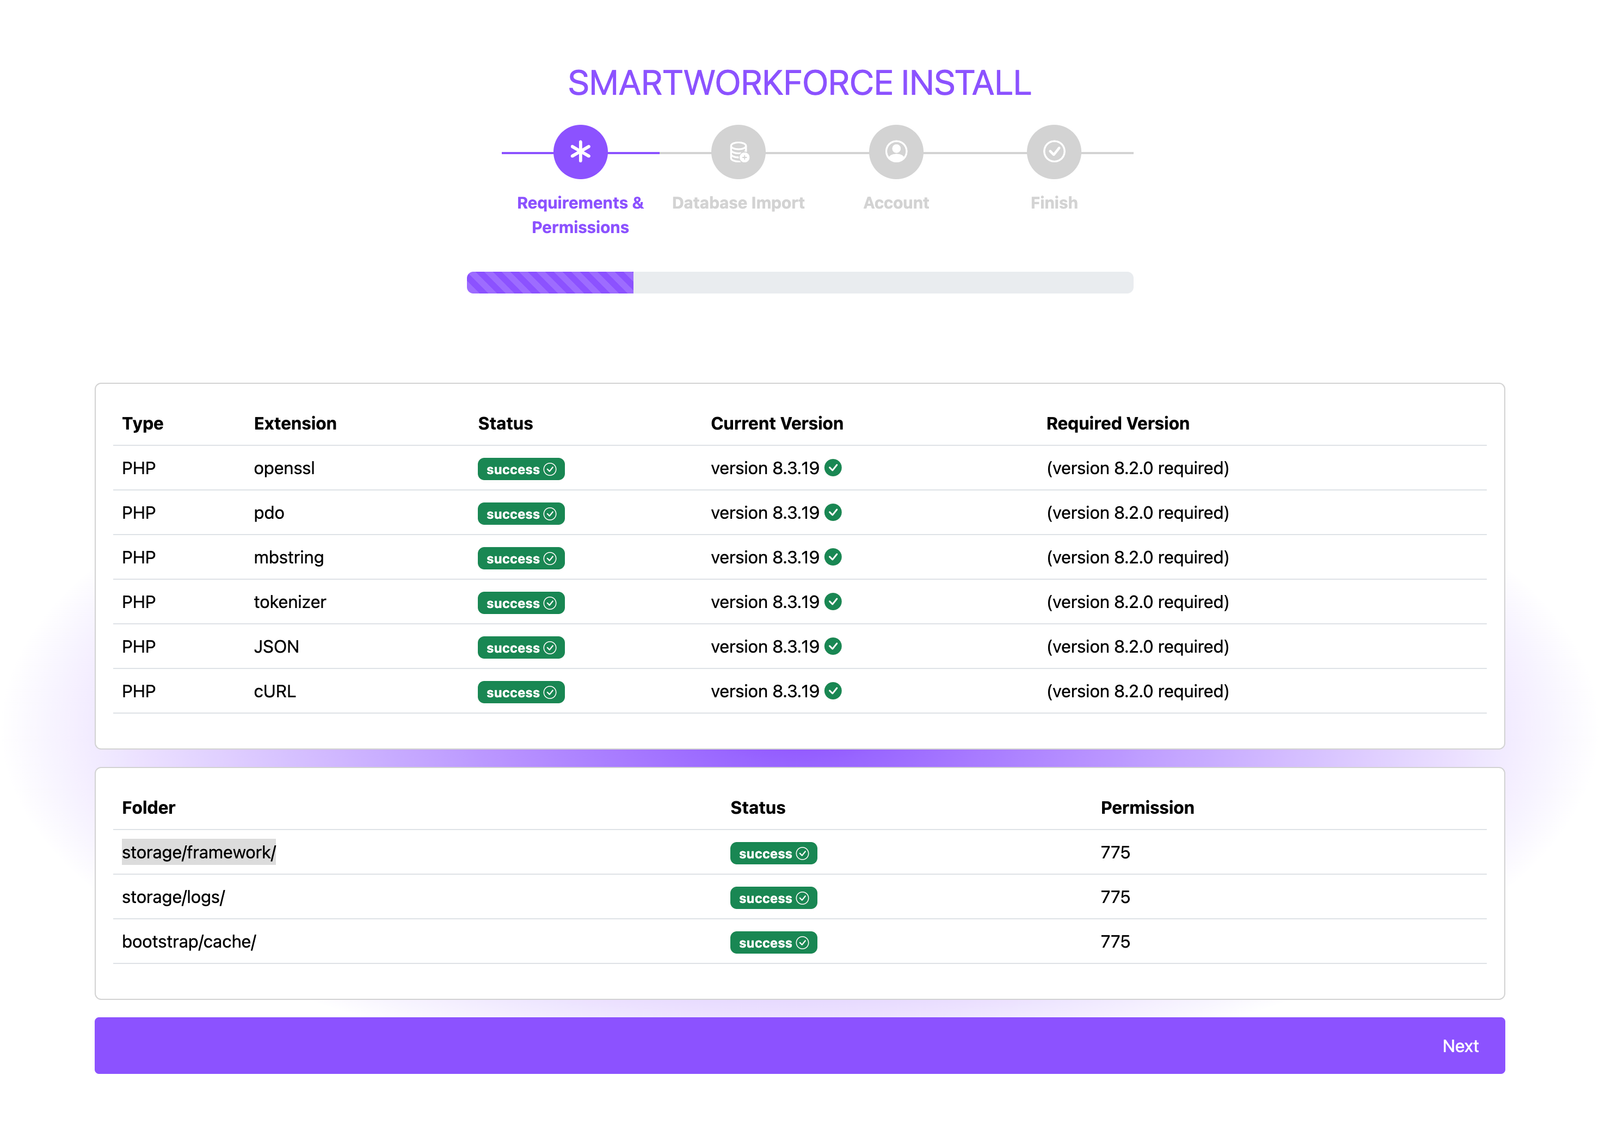Click the tokenizer success status badge

(x=521, y=603)
